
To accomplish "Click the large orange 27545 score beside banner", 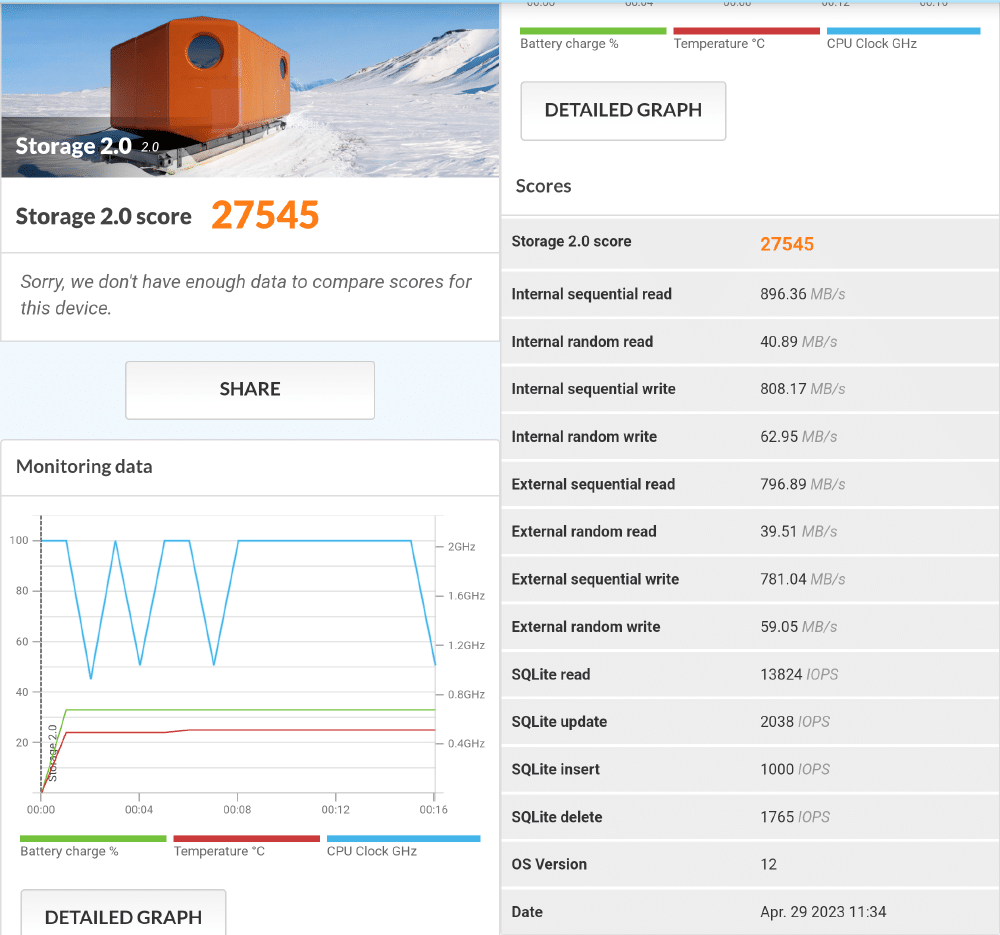I will [265, 215].
